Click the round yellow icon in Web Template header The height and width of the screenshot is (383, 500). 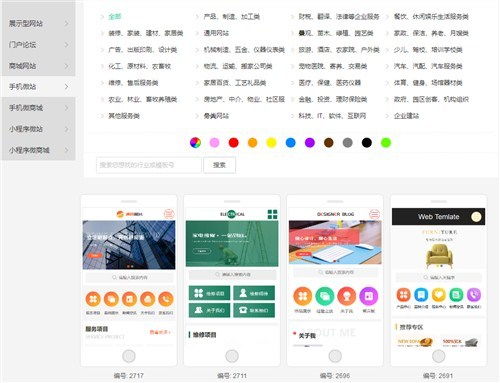coord(476,217)
